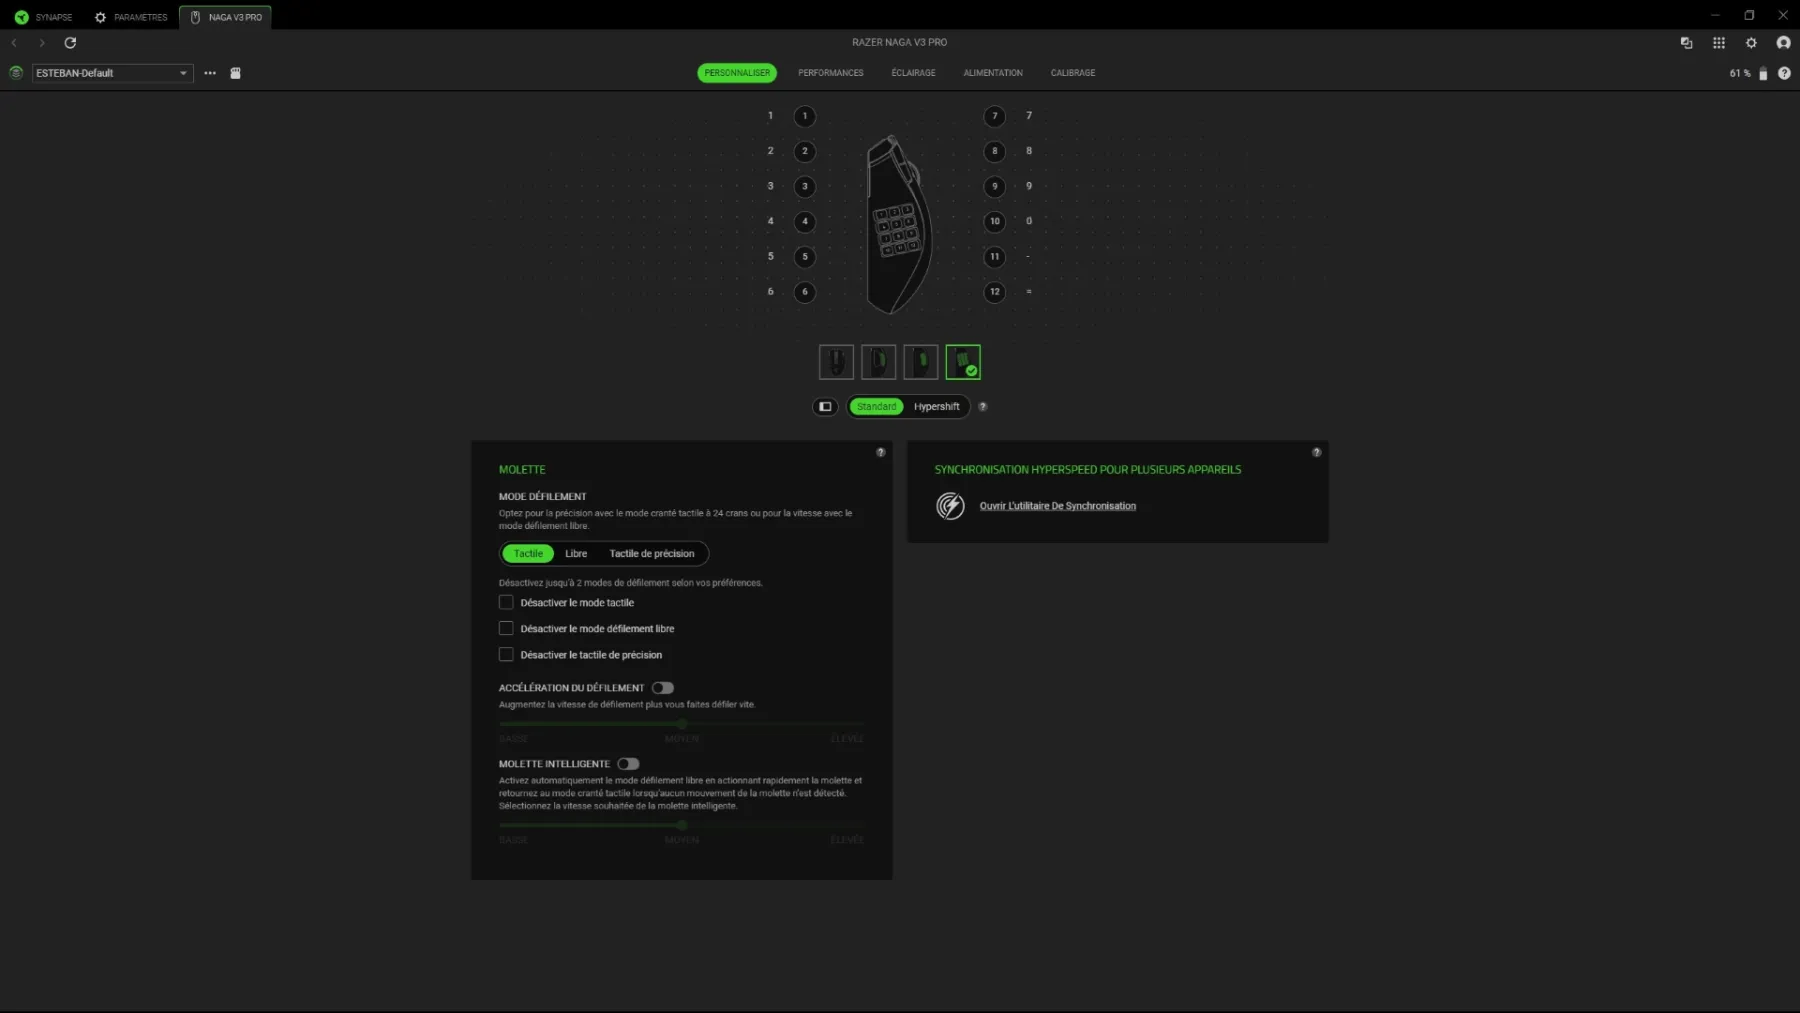This screenshot has width=1800, height=1013.
Task: Select side button 8 circle
Action: click(x=994, y=151)
